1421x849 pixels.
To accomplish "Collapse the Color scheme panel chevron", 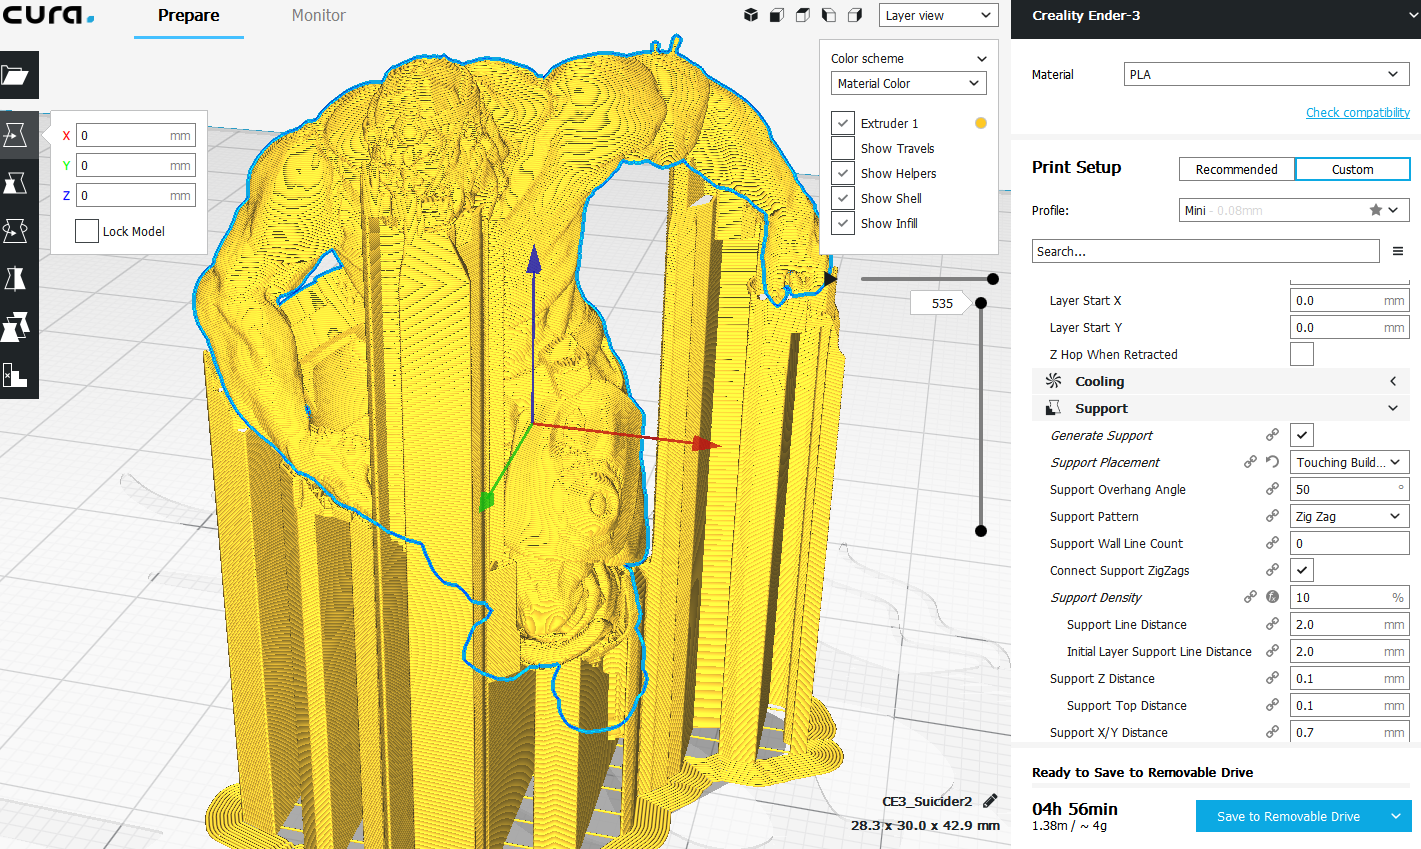I will 981,59.
